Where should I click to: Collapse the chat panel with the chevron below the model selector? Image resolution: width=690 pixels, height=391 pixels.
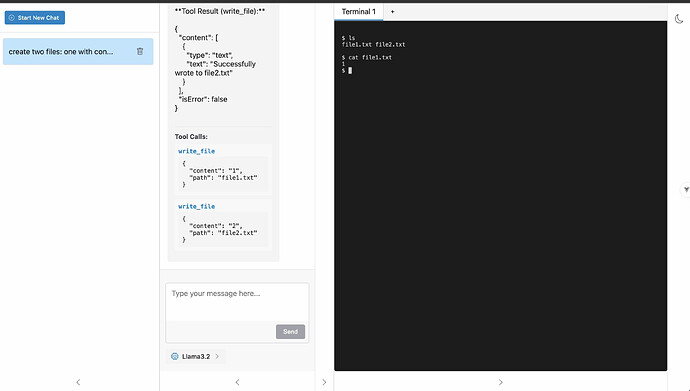(x=237, y=382)
